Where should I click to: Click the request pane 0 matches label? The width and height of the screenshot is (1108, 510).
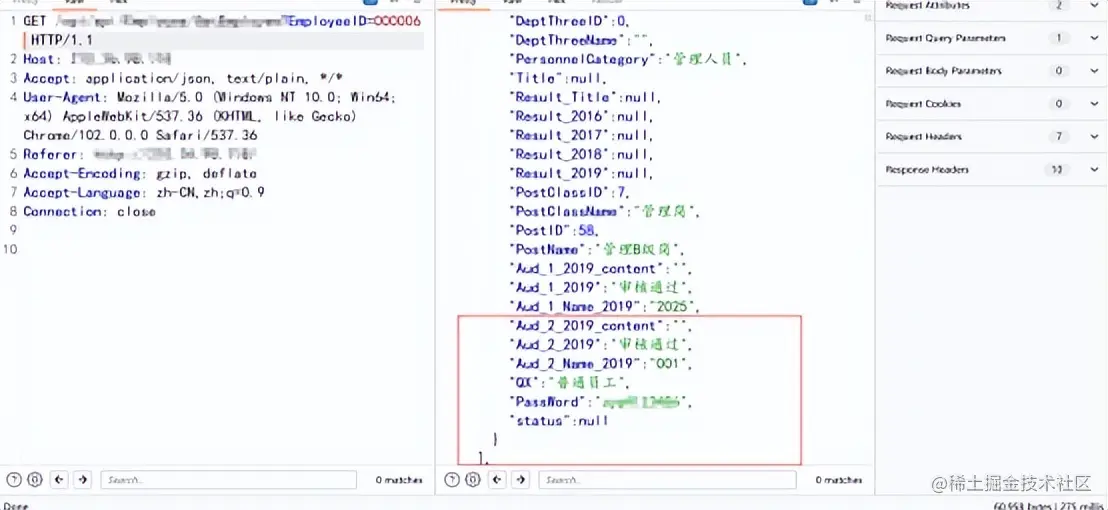[399, 480]
